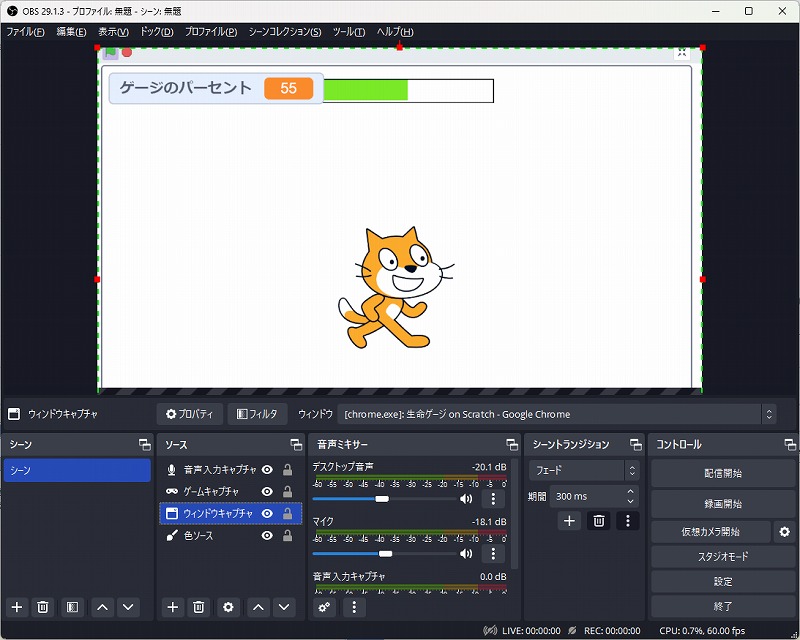Screen dimensions: 800x640
Task: Open ファイル menu
Action: (x=25, y=32)
